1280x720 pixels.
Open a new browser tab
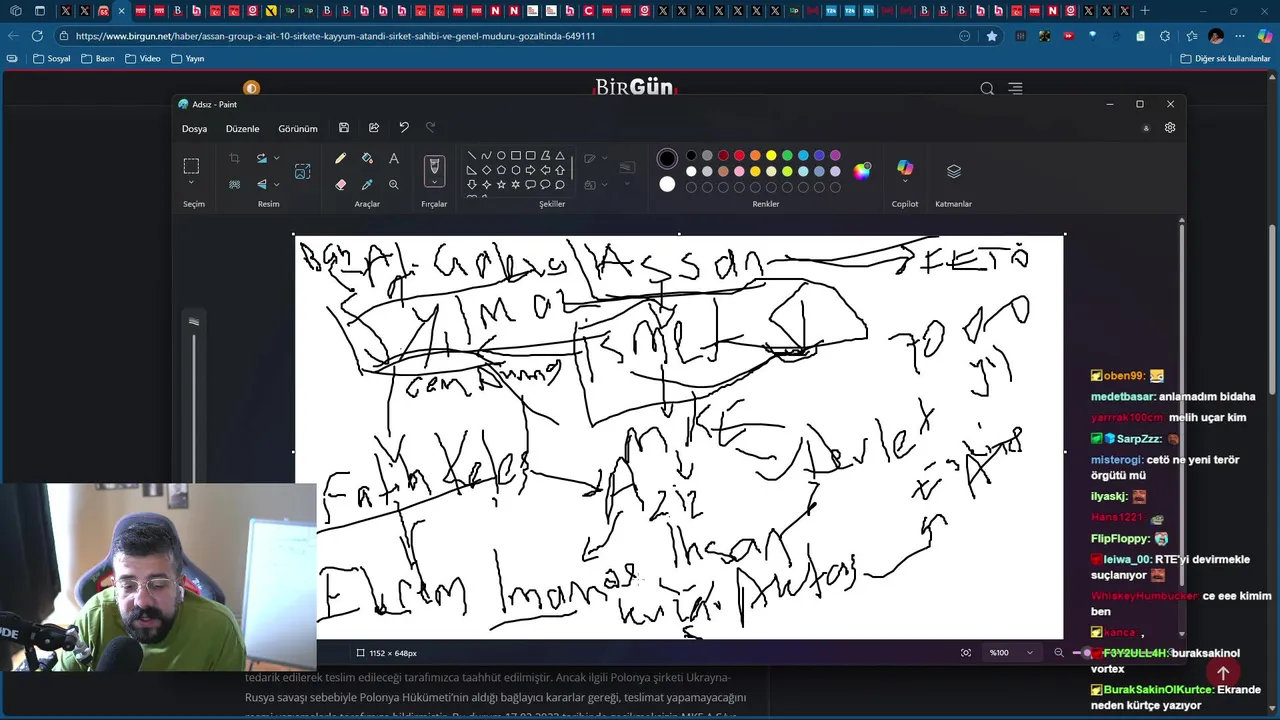click(x=1145, y=11)
